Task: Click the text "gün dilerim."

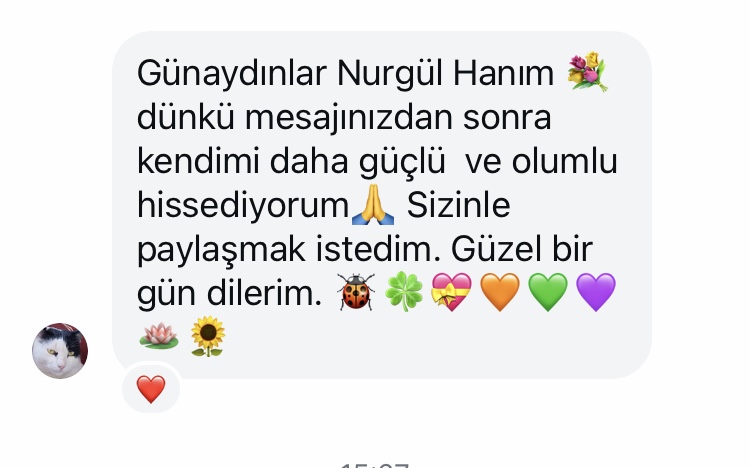Action: click(229, 294)
